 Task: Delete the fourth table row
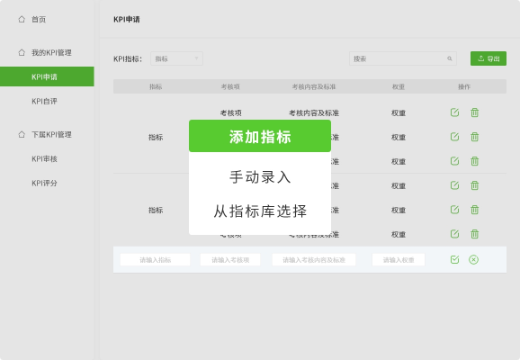(474, 186)
